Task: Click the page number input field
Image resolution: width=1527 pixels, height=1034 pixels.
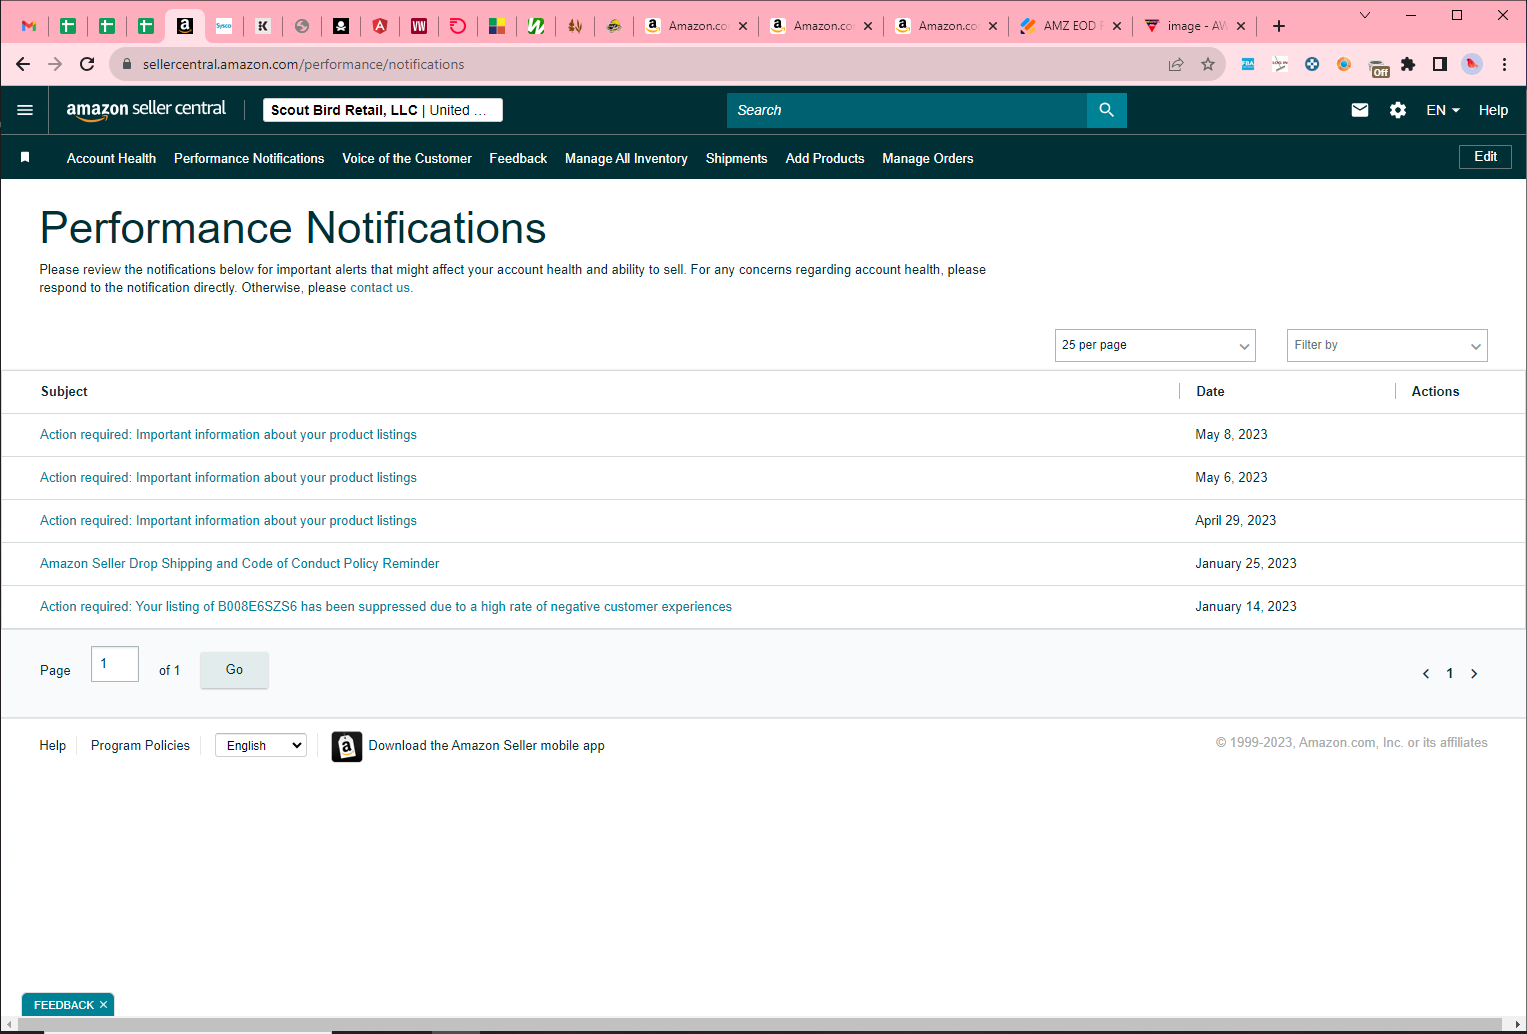Action: (x=115, y=664)
